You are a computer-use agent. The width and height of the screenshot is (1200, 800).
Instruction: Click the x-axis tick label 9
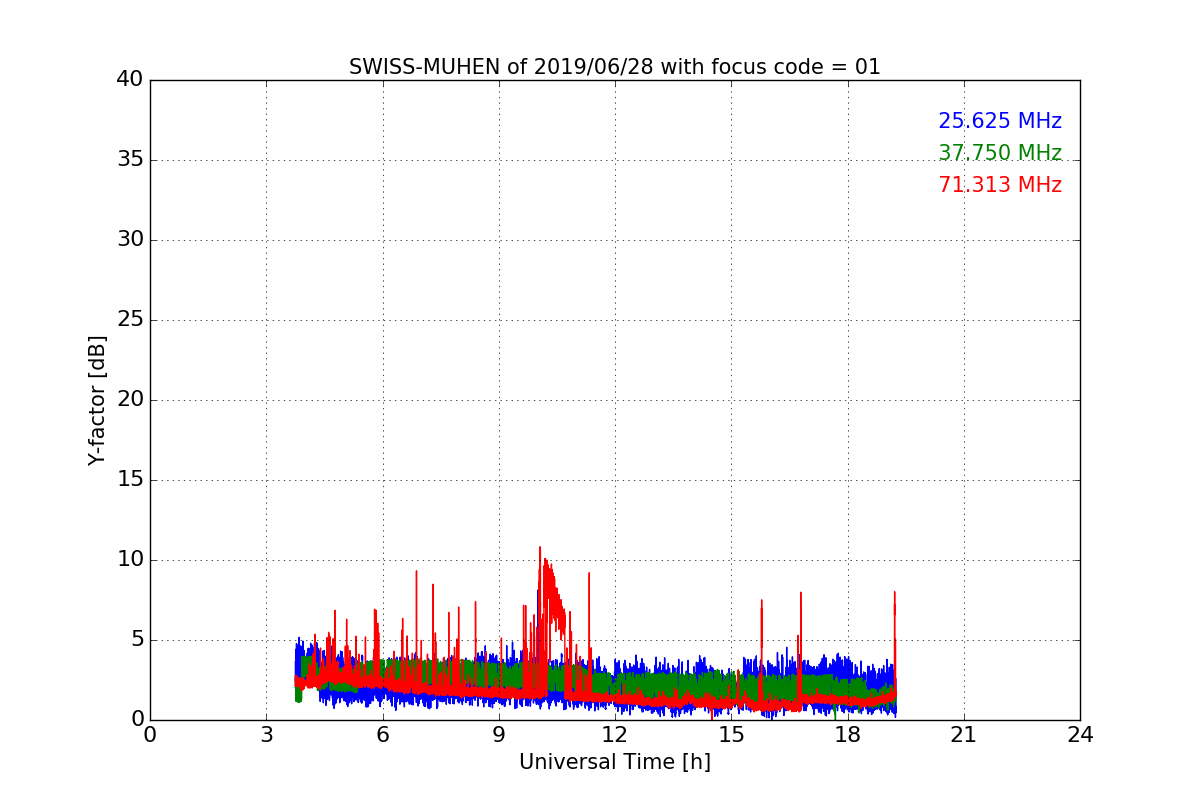pyautogui.click(x=498, y=735)
